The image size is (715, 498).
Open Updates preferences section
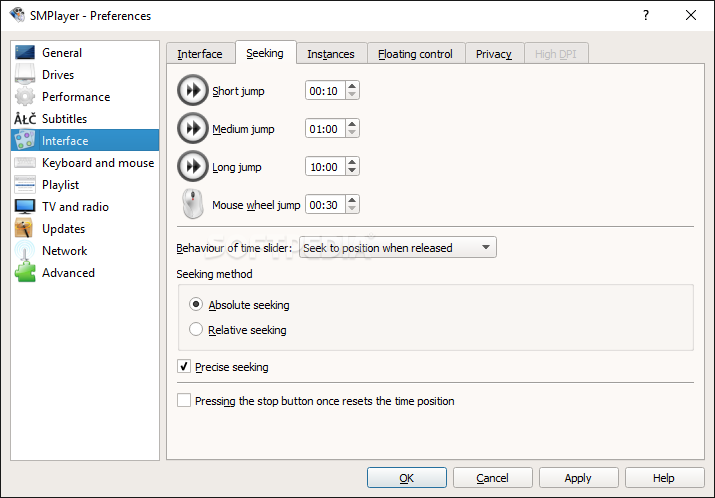[x=85, y=228]
